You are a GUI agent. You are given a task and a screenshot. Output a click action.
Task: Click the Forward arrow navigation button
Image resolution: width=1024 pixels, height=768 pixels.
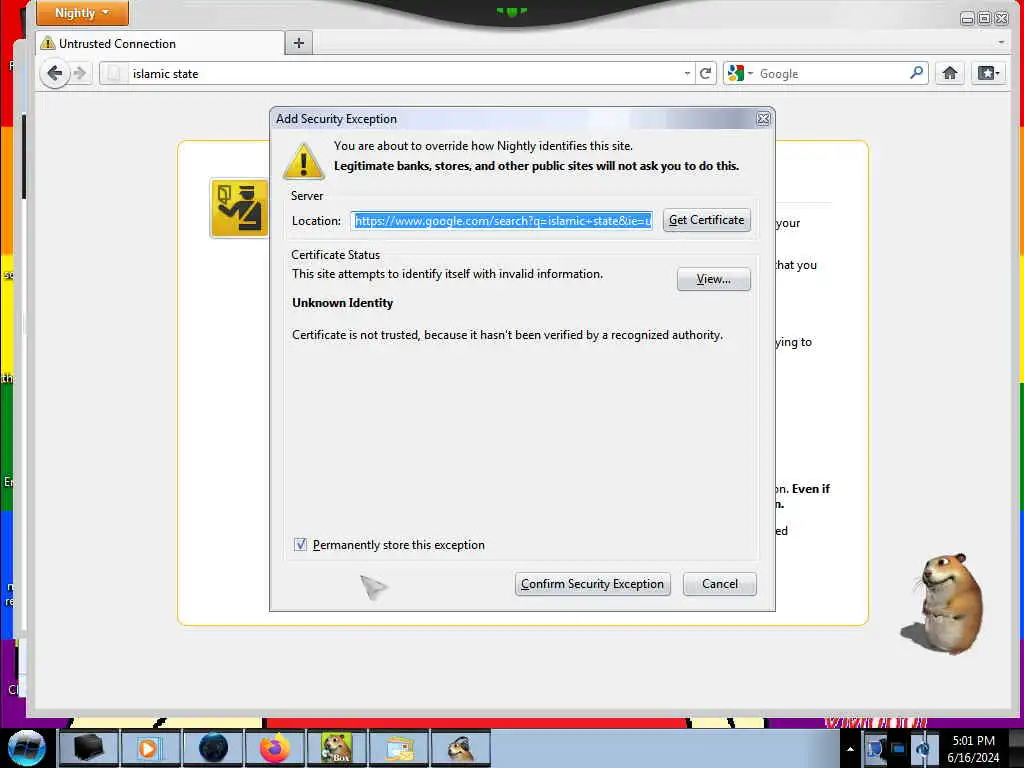click(80, 73)
